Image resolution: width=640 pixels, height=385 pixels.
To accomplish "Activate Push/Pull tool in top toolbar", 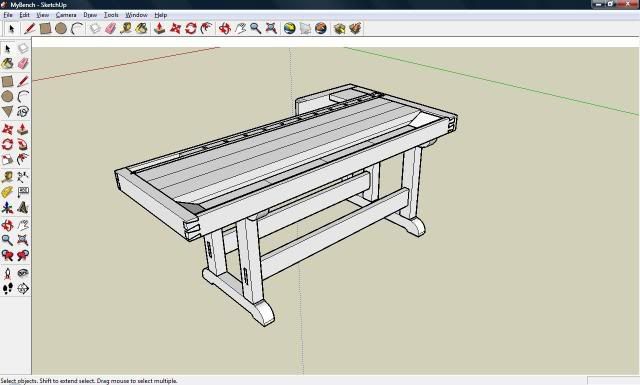I will pos(160,29).
